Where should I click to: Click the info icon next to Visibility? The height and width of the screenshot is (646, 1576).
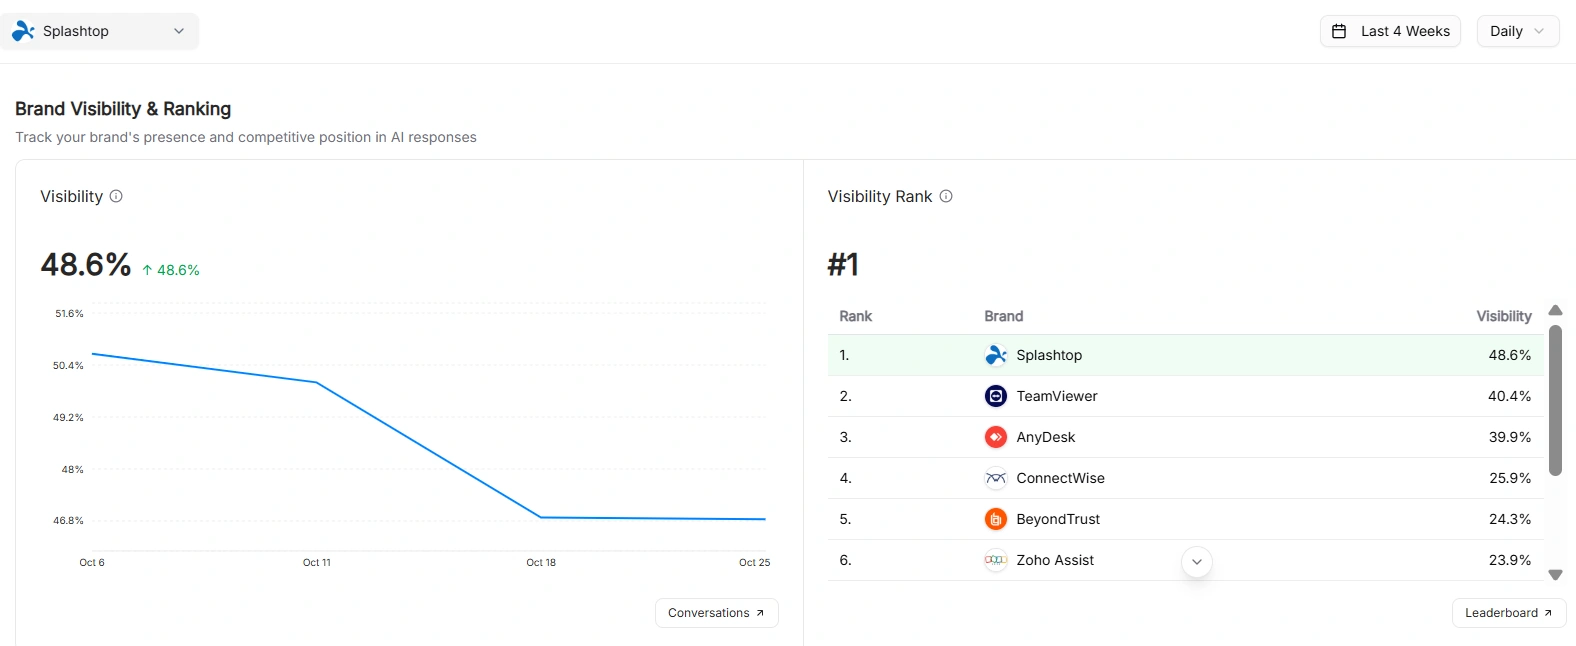click(x=116, y=196)
